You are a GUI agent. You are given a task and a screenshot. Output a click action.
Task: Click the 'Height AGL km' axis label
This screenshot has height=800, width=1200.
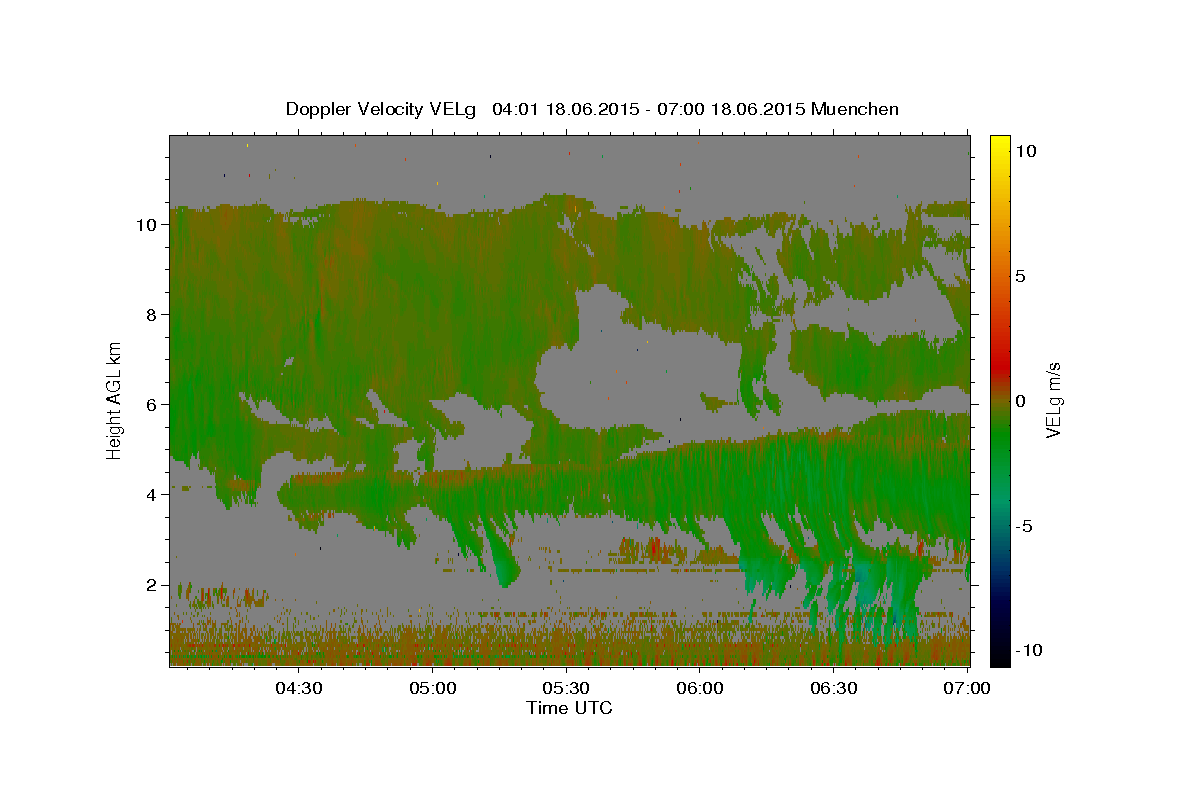(114, 400)
